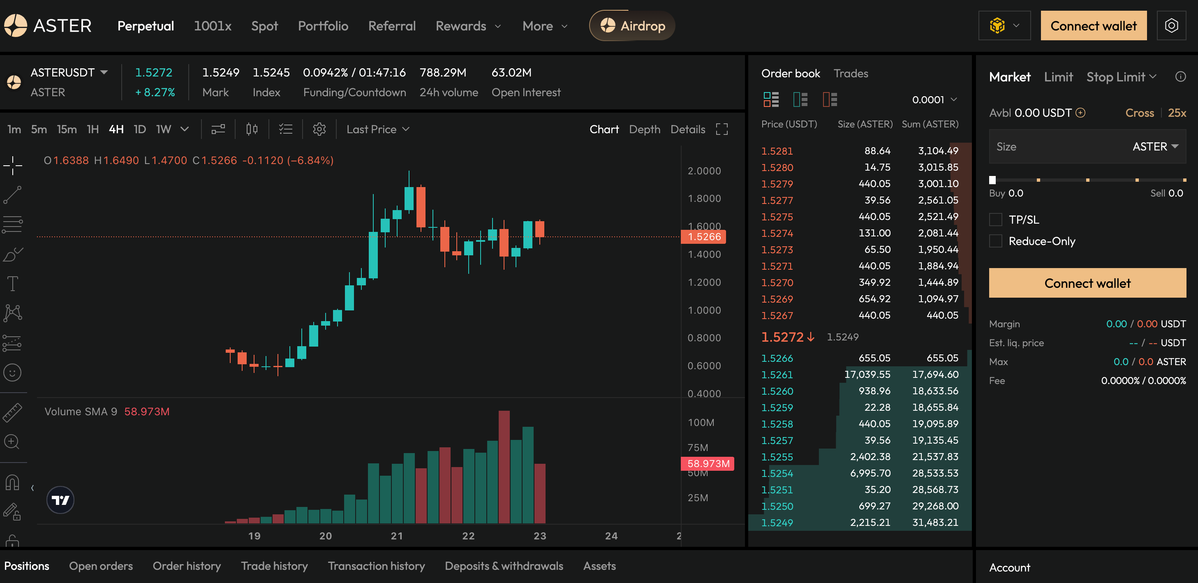Open the emoji sticker tool

click(13, 372)
